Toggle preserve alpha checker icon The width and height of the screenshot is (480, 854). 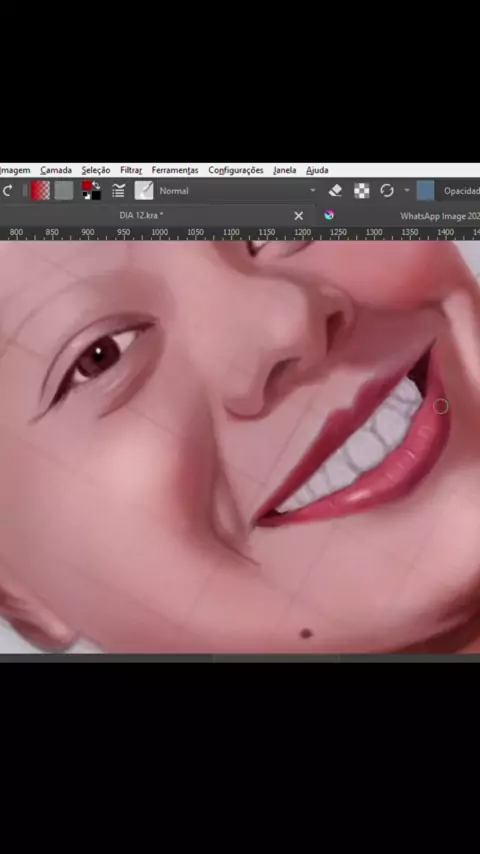click(362, 191)
